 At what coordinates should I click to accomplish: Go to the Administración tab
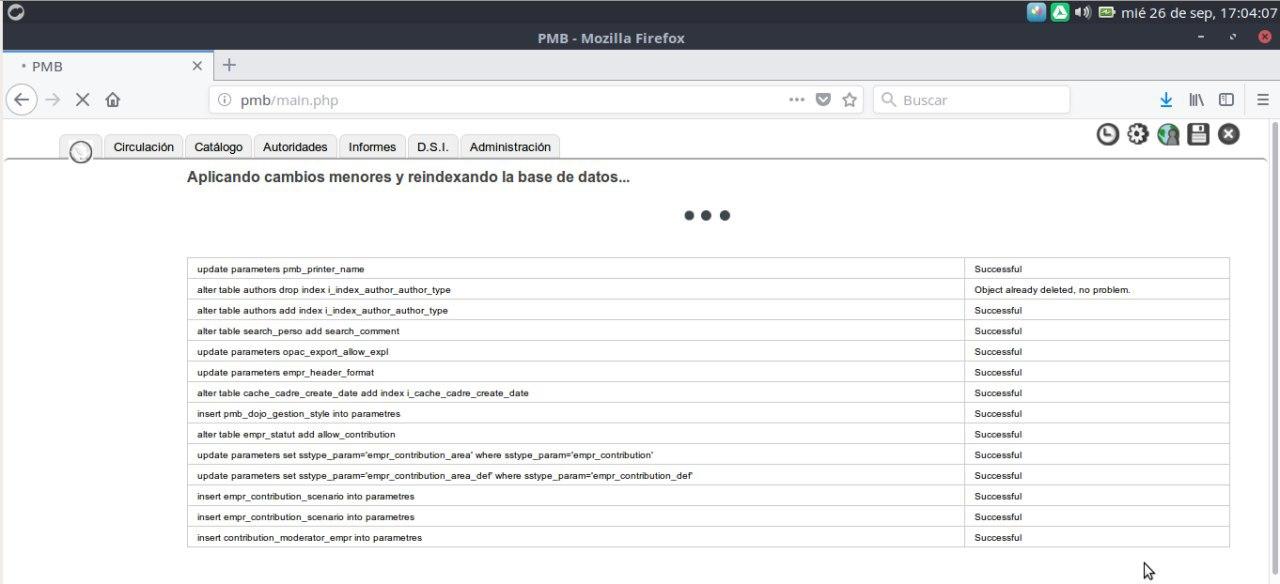[510, 147]
